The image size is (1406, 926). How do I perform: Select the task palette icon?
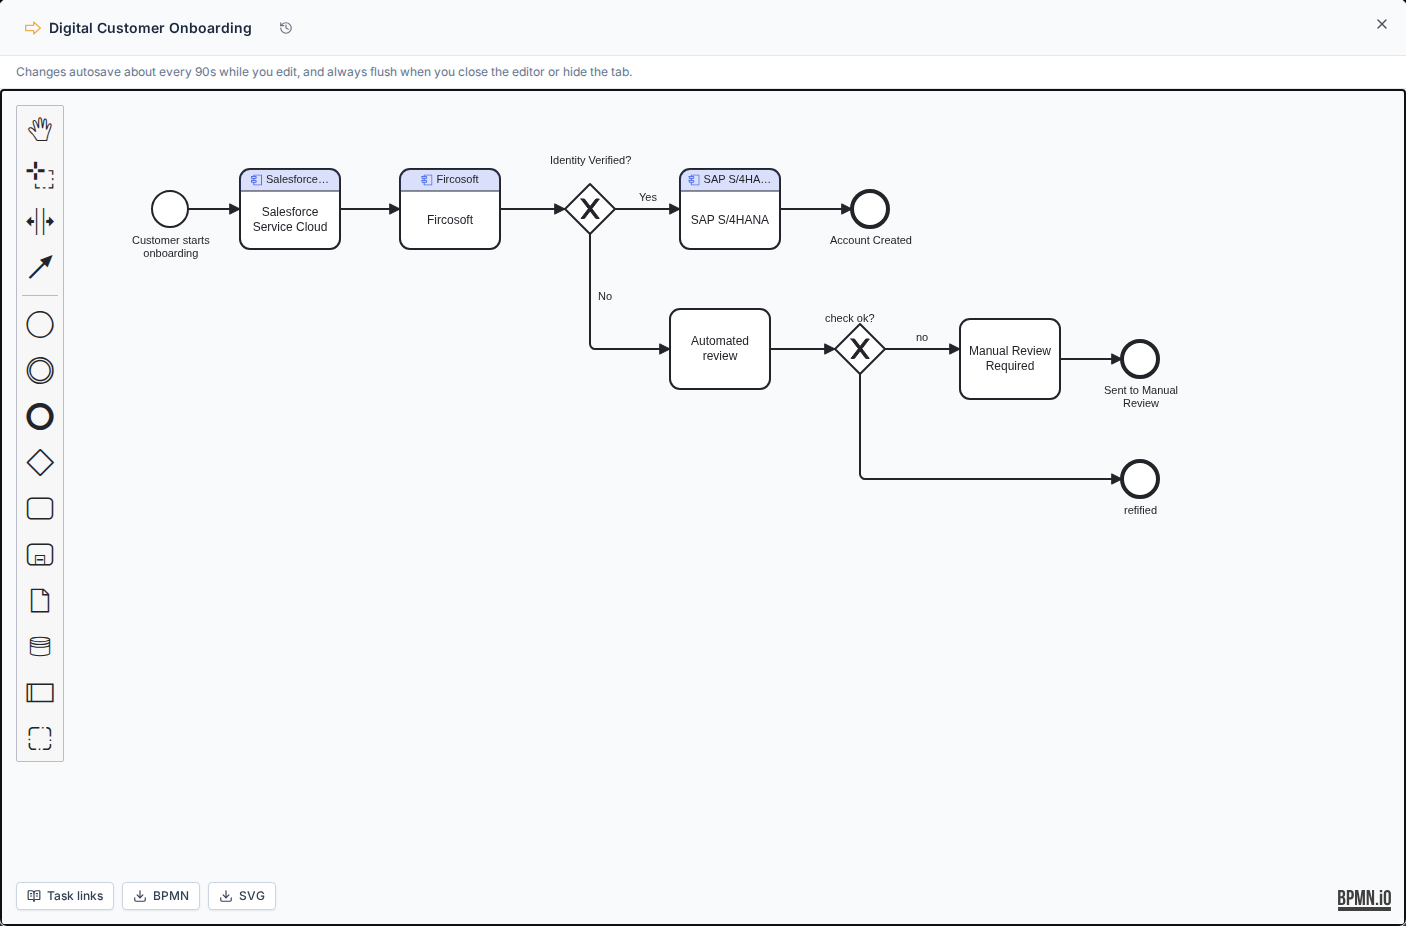40,509
